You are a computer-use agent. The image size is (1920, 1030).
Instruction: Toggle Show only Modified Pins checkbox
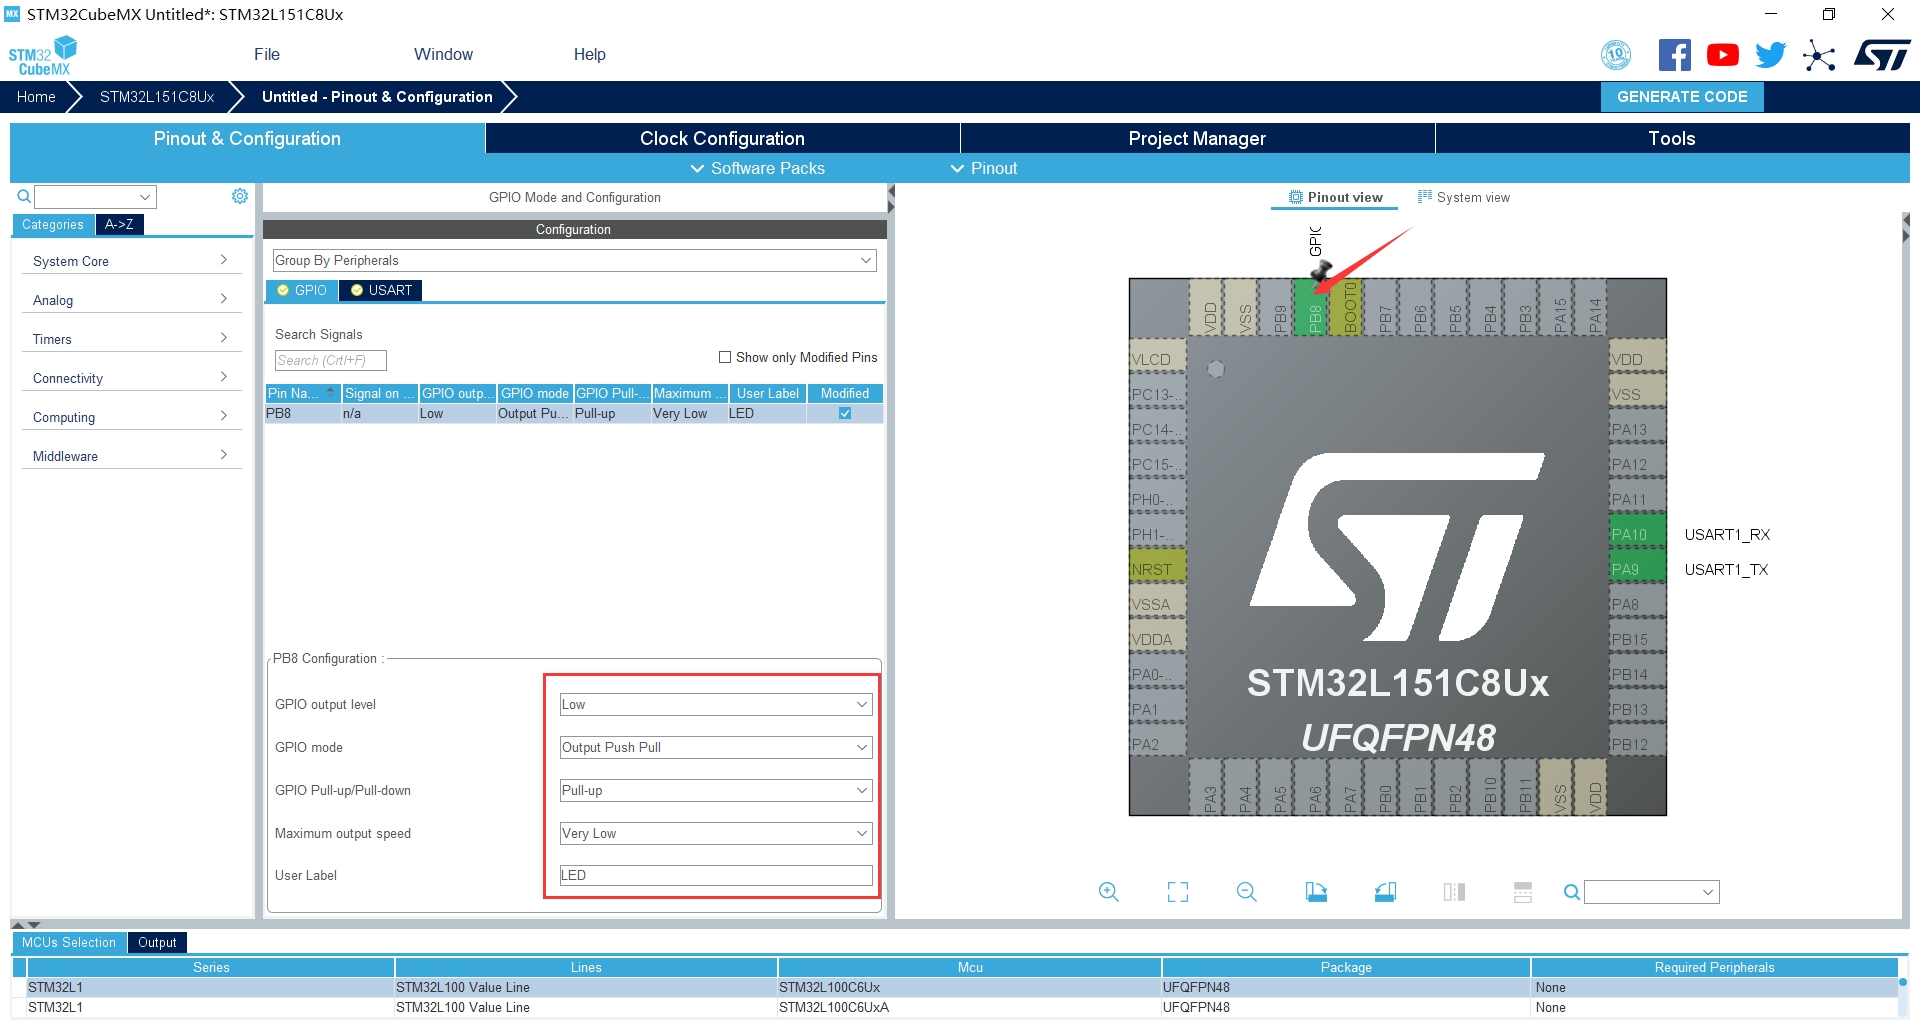point(725,357)
